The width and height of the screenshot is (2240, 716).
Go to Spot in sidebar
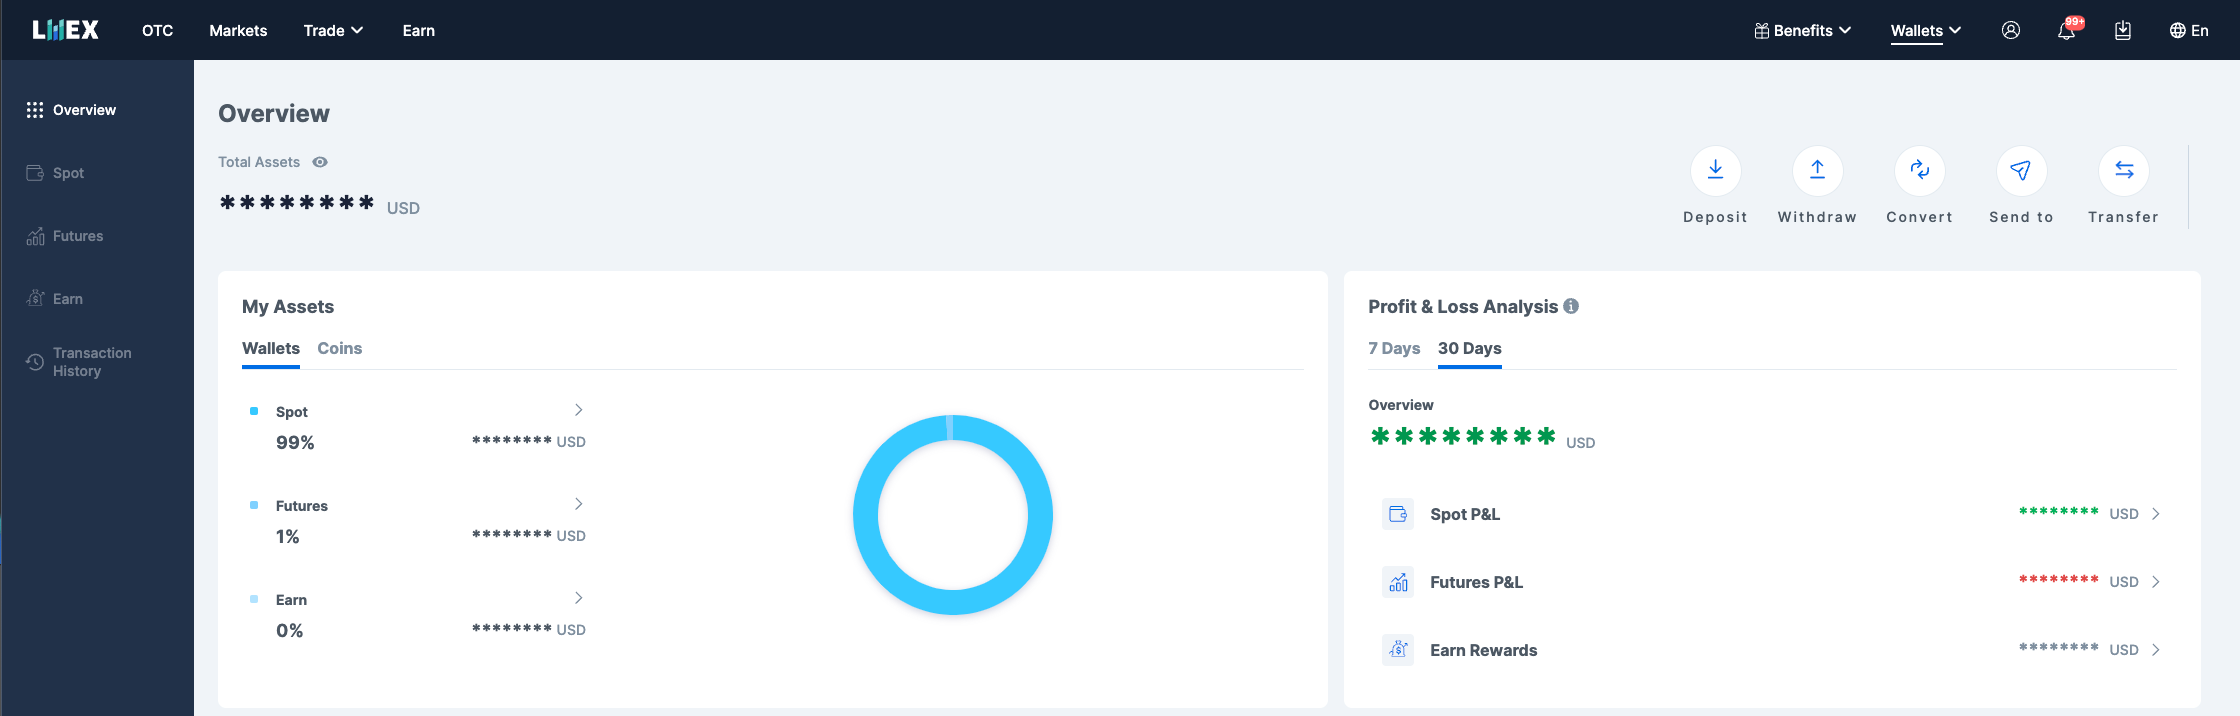coord(69,173)
